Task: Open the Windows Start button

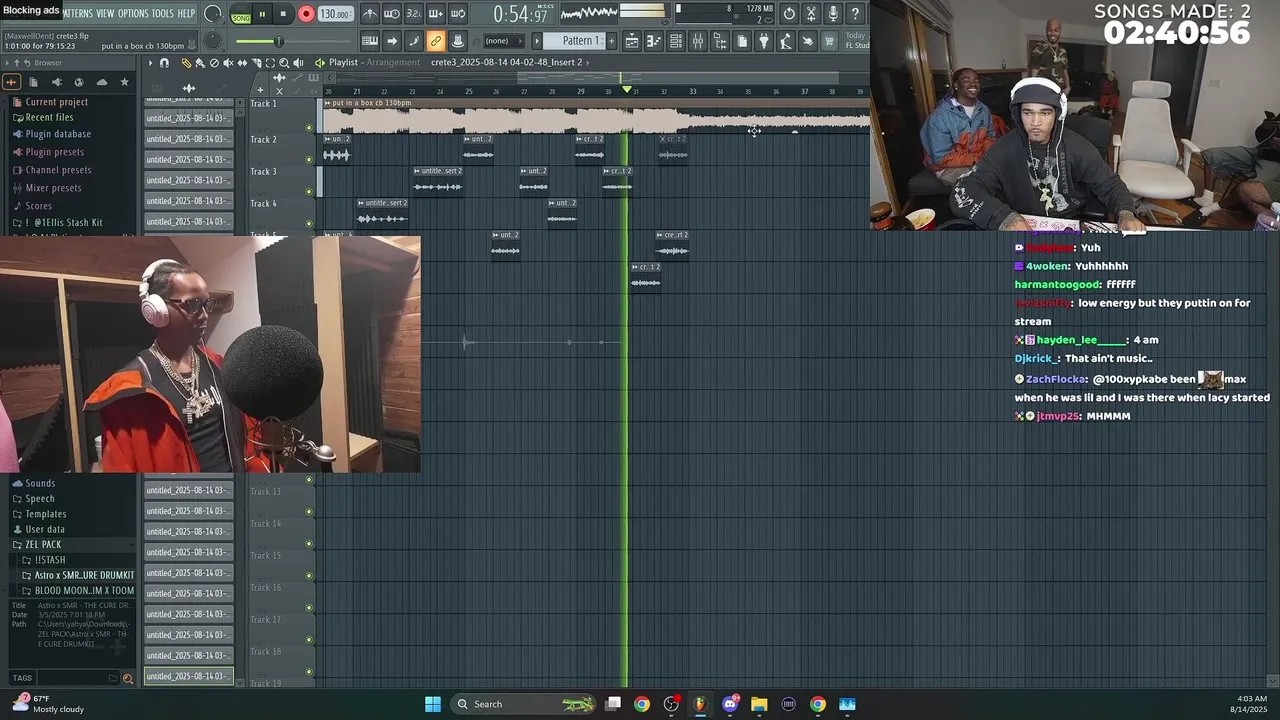Action: coord(433,704)
